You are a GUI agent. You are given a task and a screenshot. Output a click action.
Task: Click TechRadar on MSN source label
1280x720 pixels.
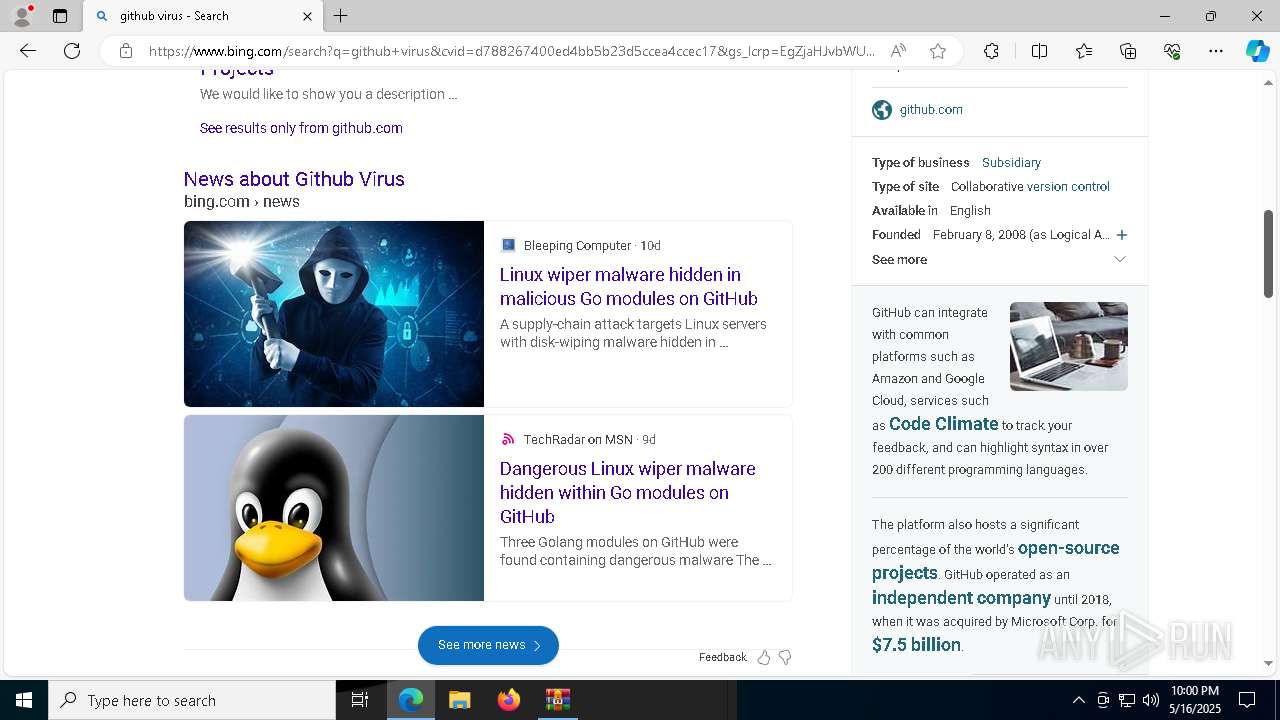coord(578,439)
